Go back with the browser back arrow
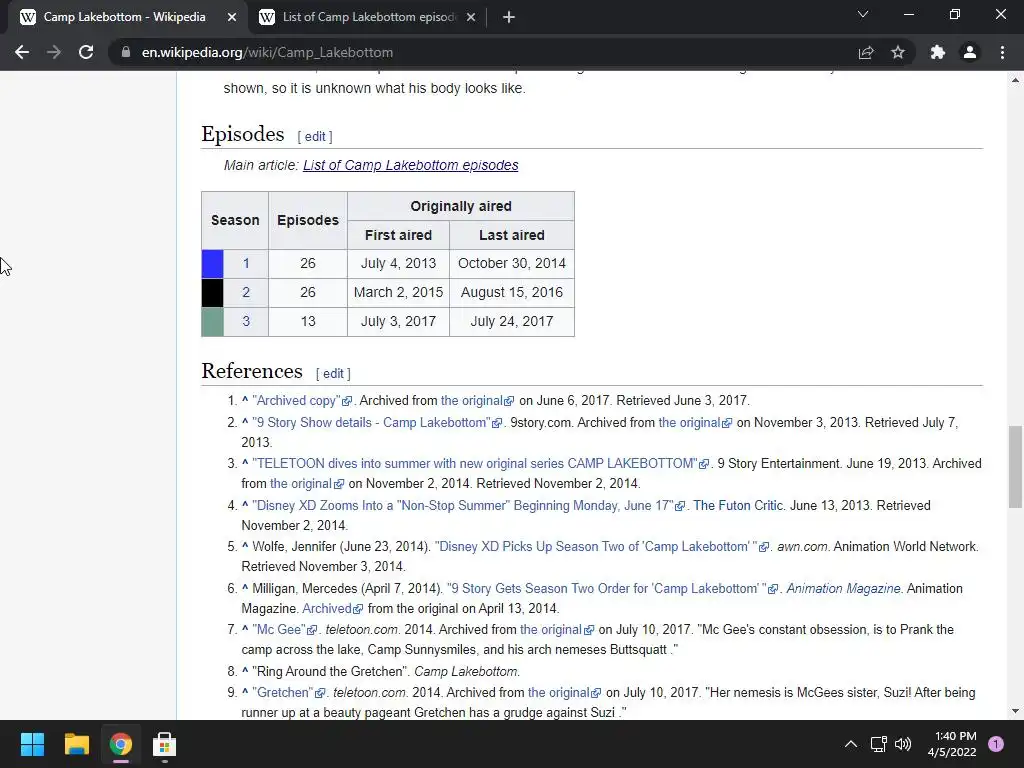 [22, 52]
